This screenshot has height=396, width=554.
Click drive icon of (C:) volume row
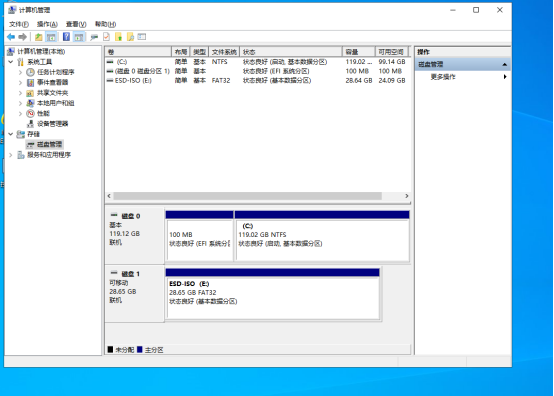[x=110, y=62]
